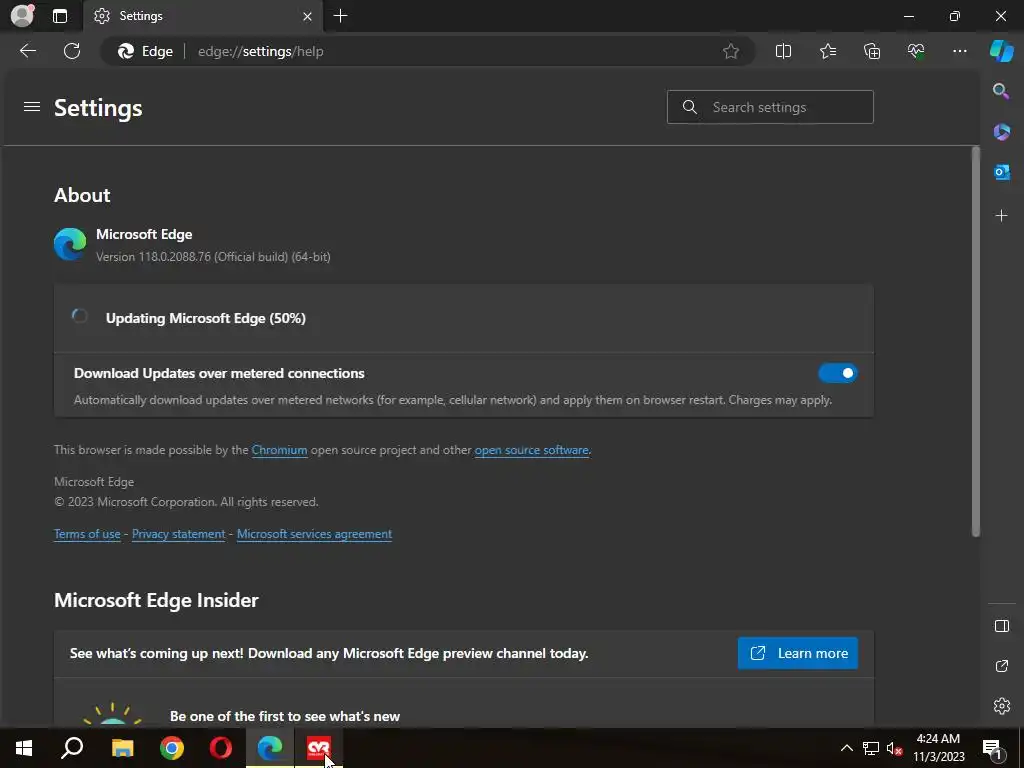The image size is (1024, 768).
Task: Add this page to favorites star
Action: (731, 51)
